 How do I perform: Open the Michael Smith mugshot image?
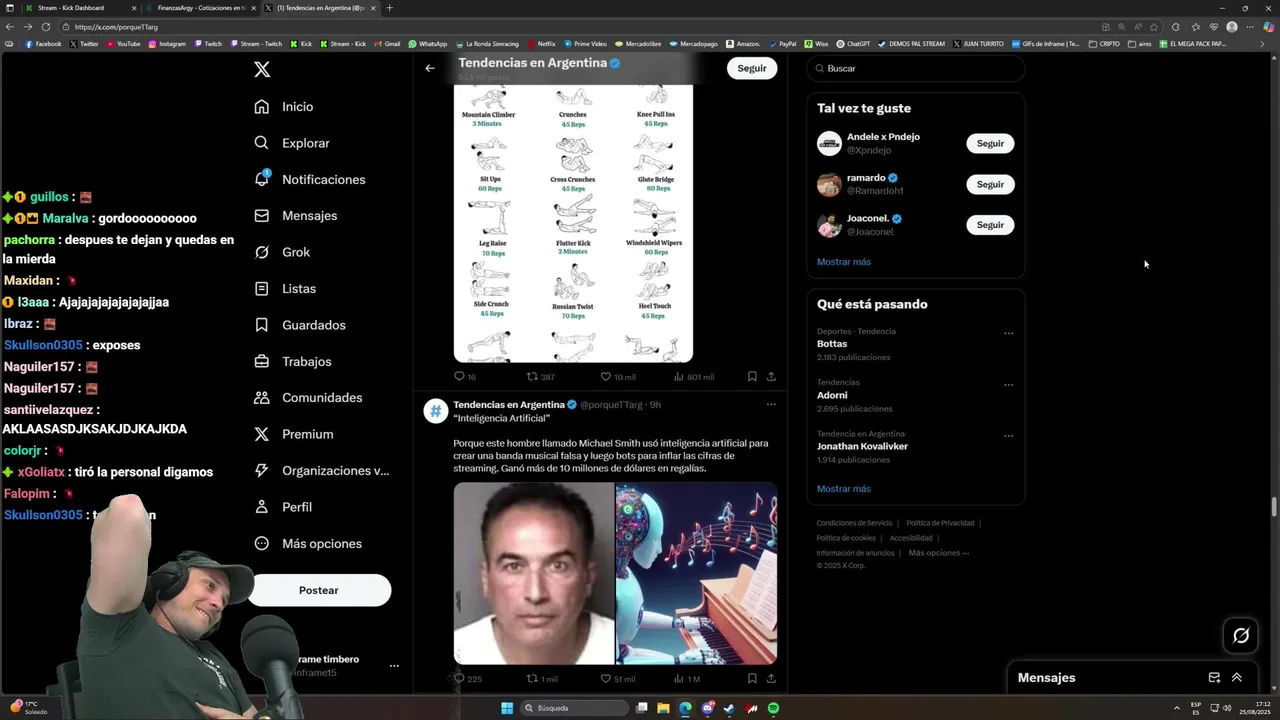click(x=533, y=574)
